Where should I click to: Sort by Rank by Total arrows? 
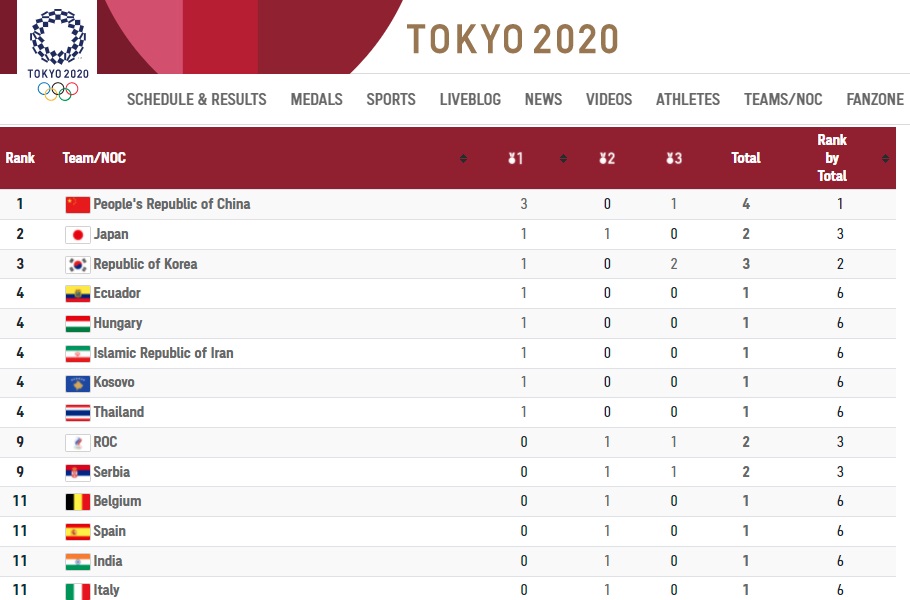pyautogui.click(x=885, y=158)
